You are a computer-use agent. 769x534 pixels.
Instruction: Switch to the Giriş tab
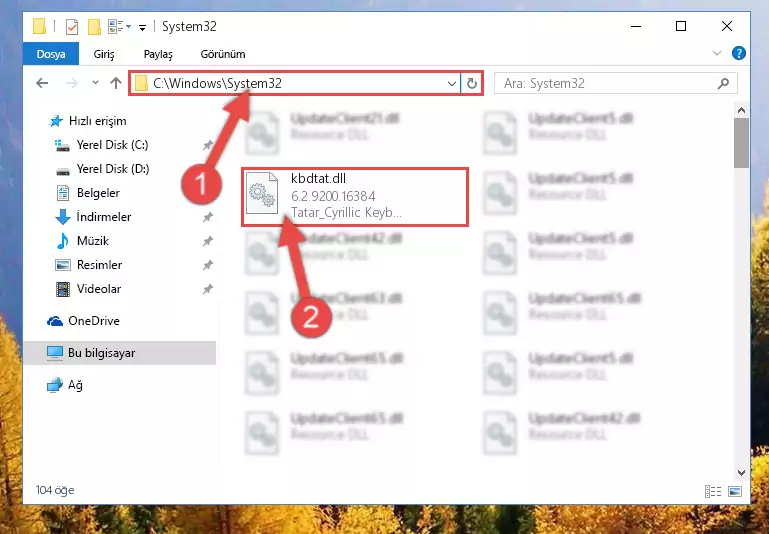click(104, 54)
